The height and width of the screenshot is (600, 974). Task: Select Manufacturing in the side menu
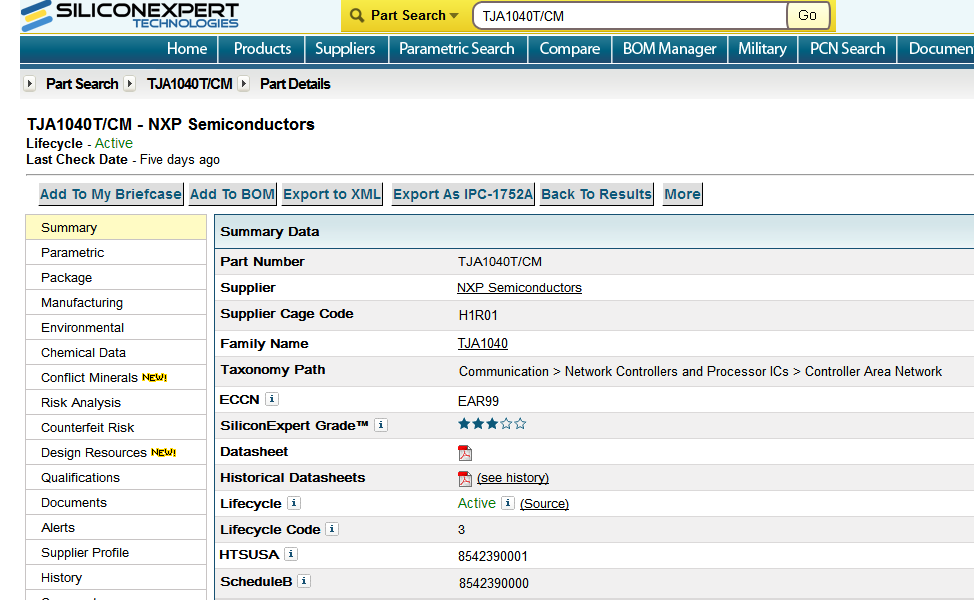[x=116, y=302]
